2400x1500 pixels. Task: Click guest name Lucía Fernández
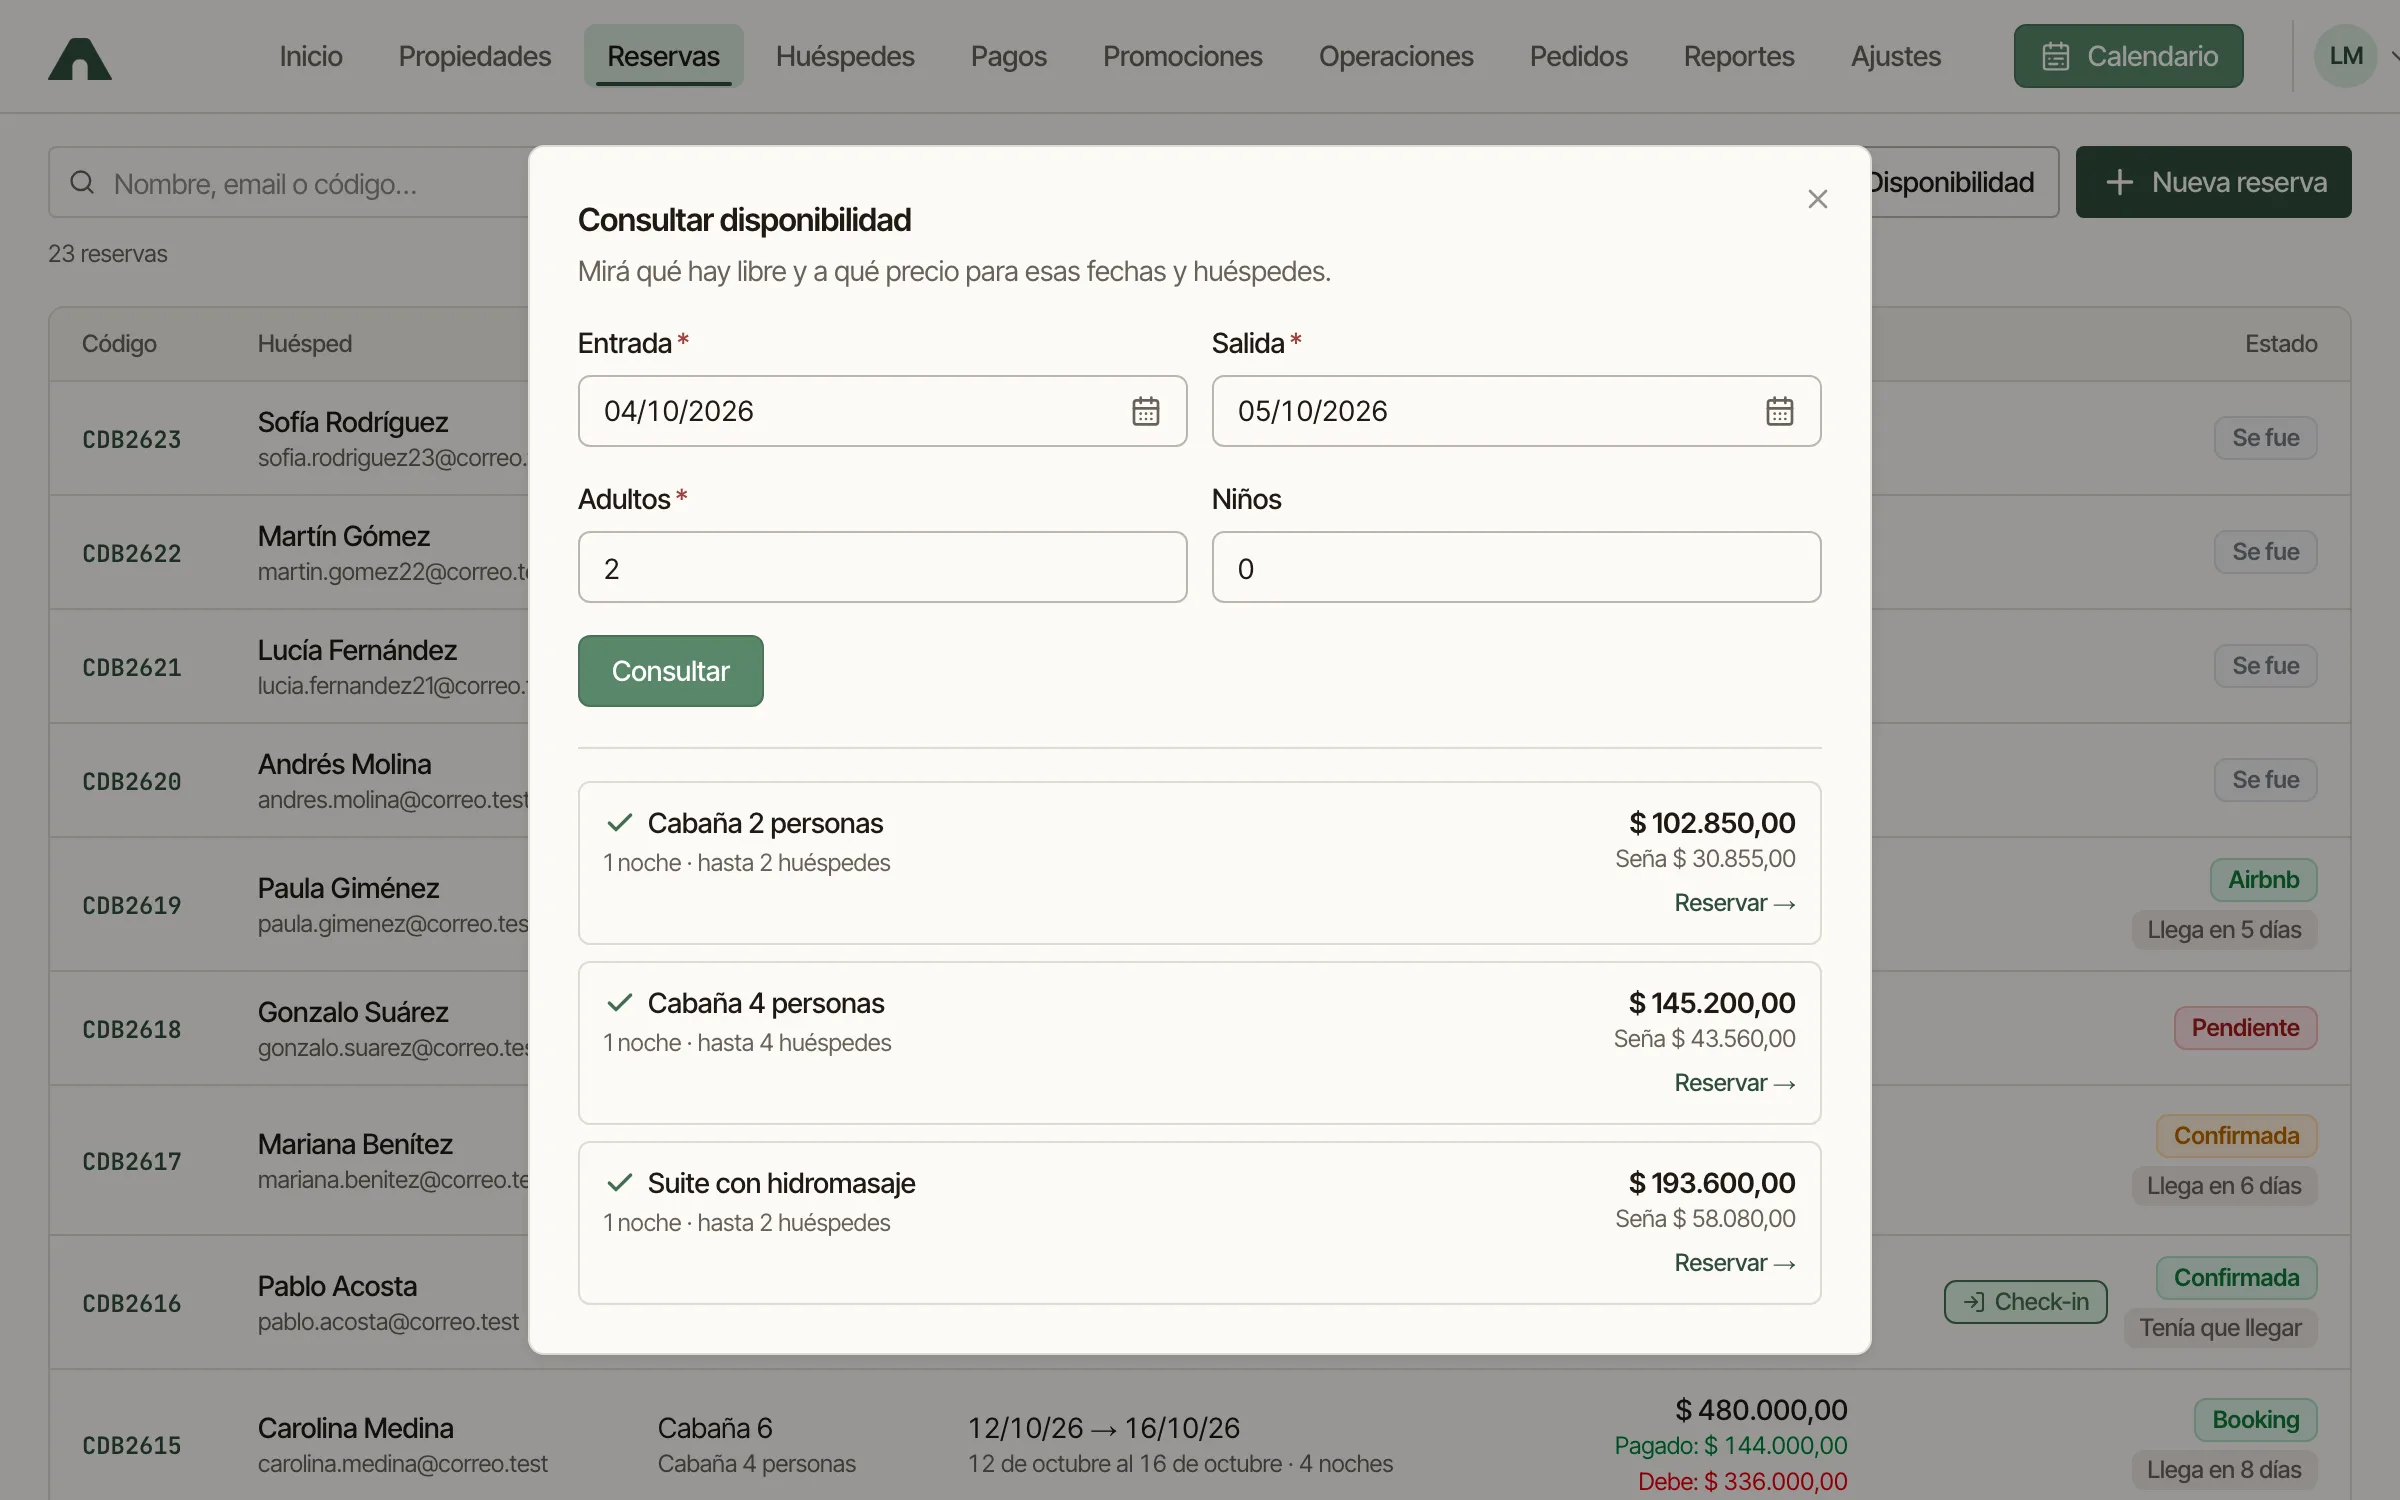click(x=357, y=650)
